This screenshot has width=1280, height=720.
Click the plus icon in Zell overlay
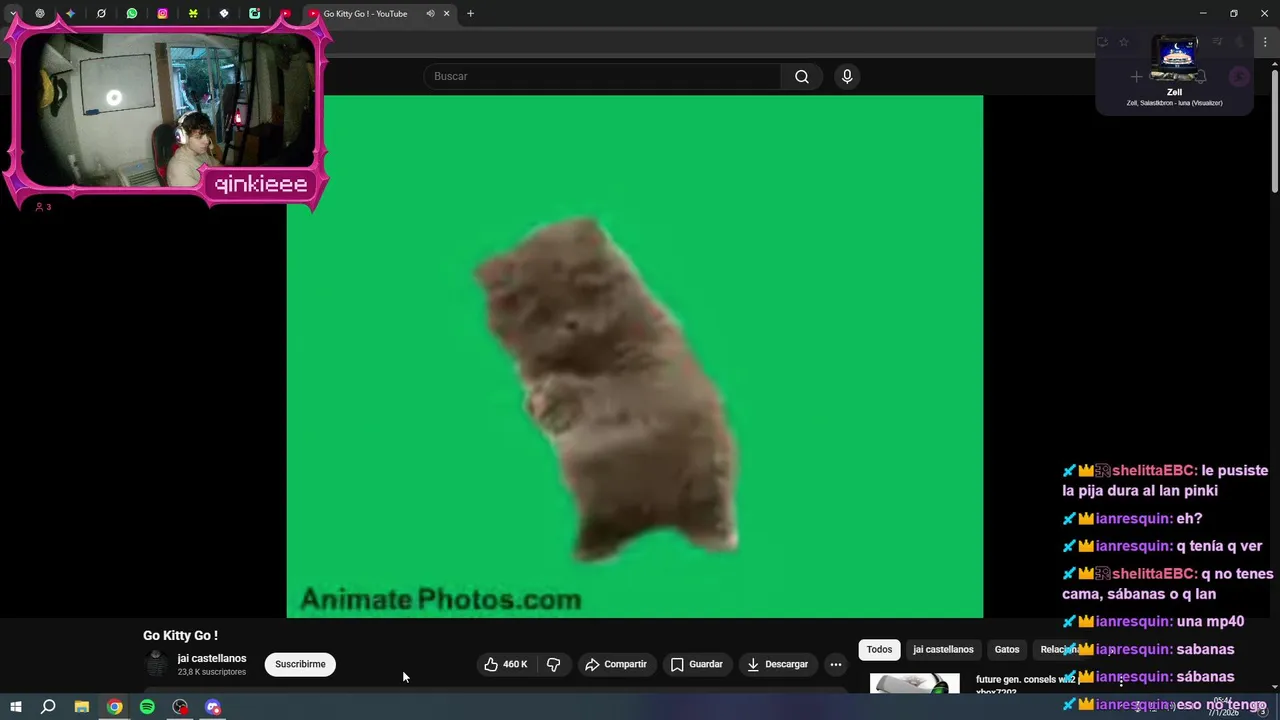1136,77
